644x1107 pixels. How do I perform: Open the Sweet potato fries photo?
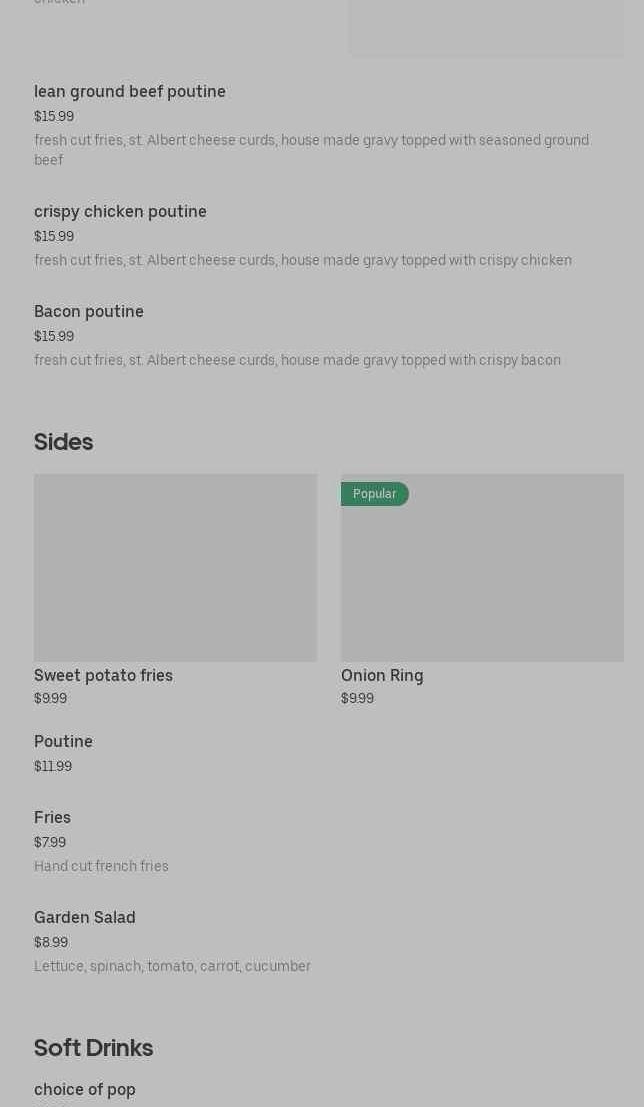[x=175, y=568]
